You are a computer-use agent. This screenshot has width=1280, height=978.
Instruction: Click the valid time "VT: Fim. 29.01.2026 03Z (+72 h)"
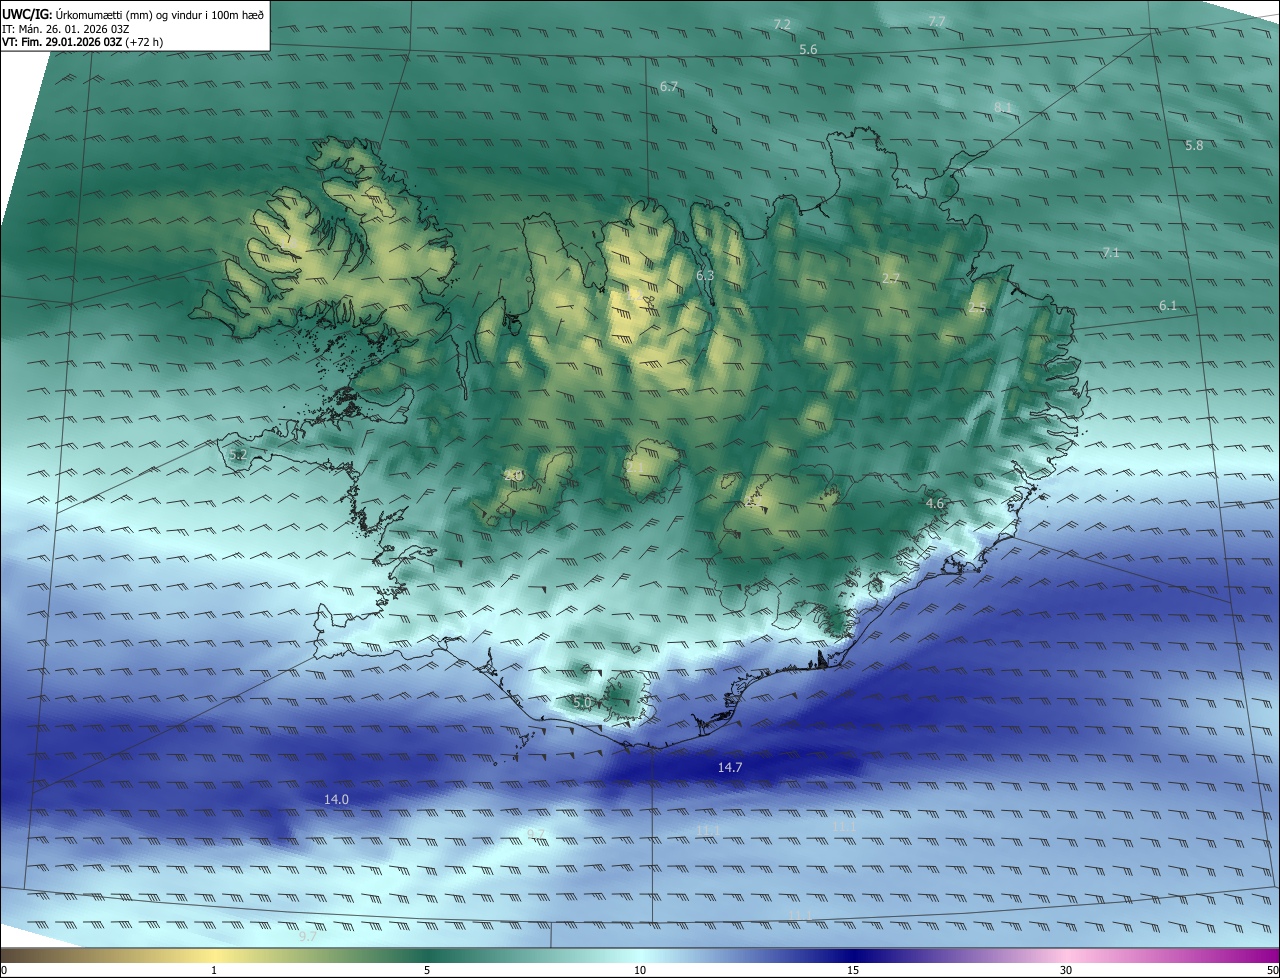tap(81, 42)
